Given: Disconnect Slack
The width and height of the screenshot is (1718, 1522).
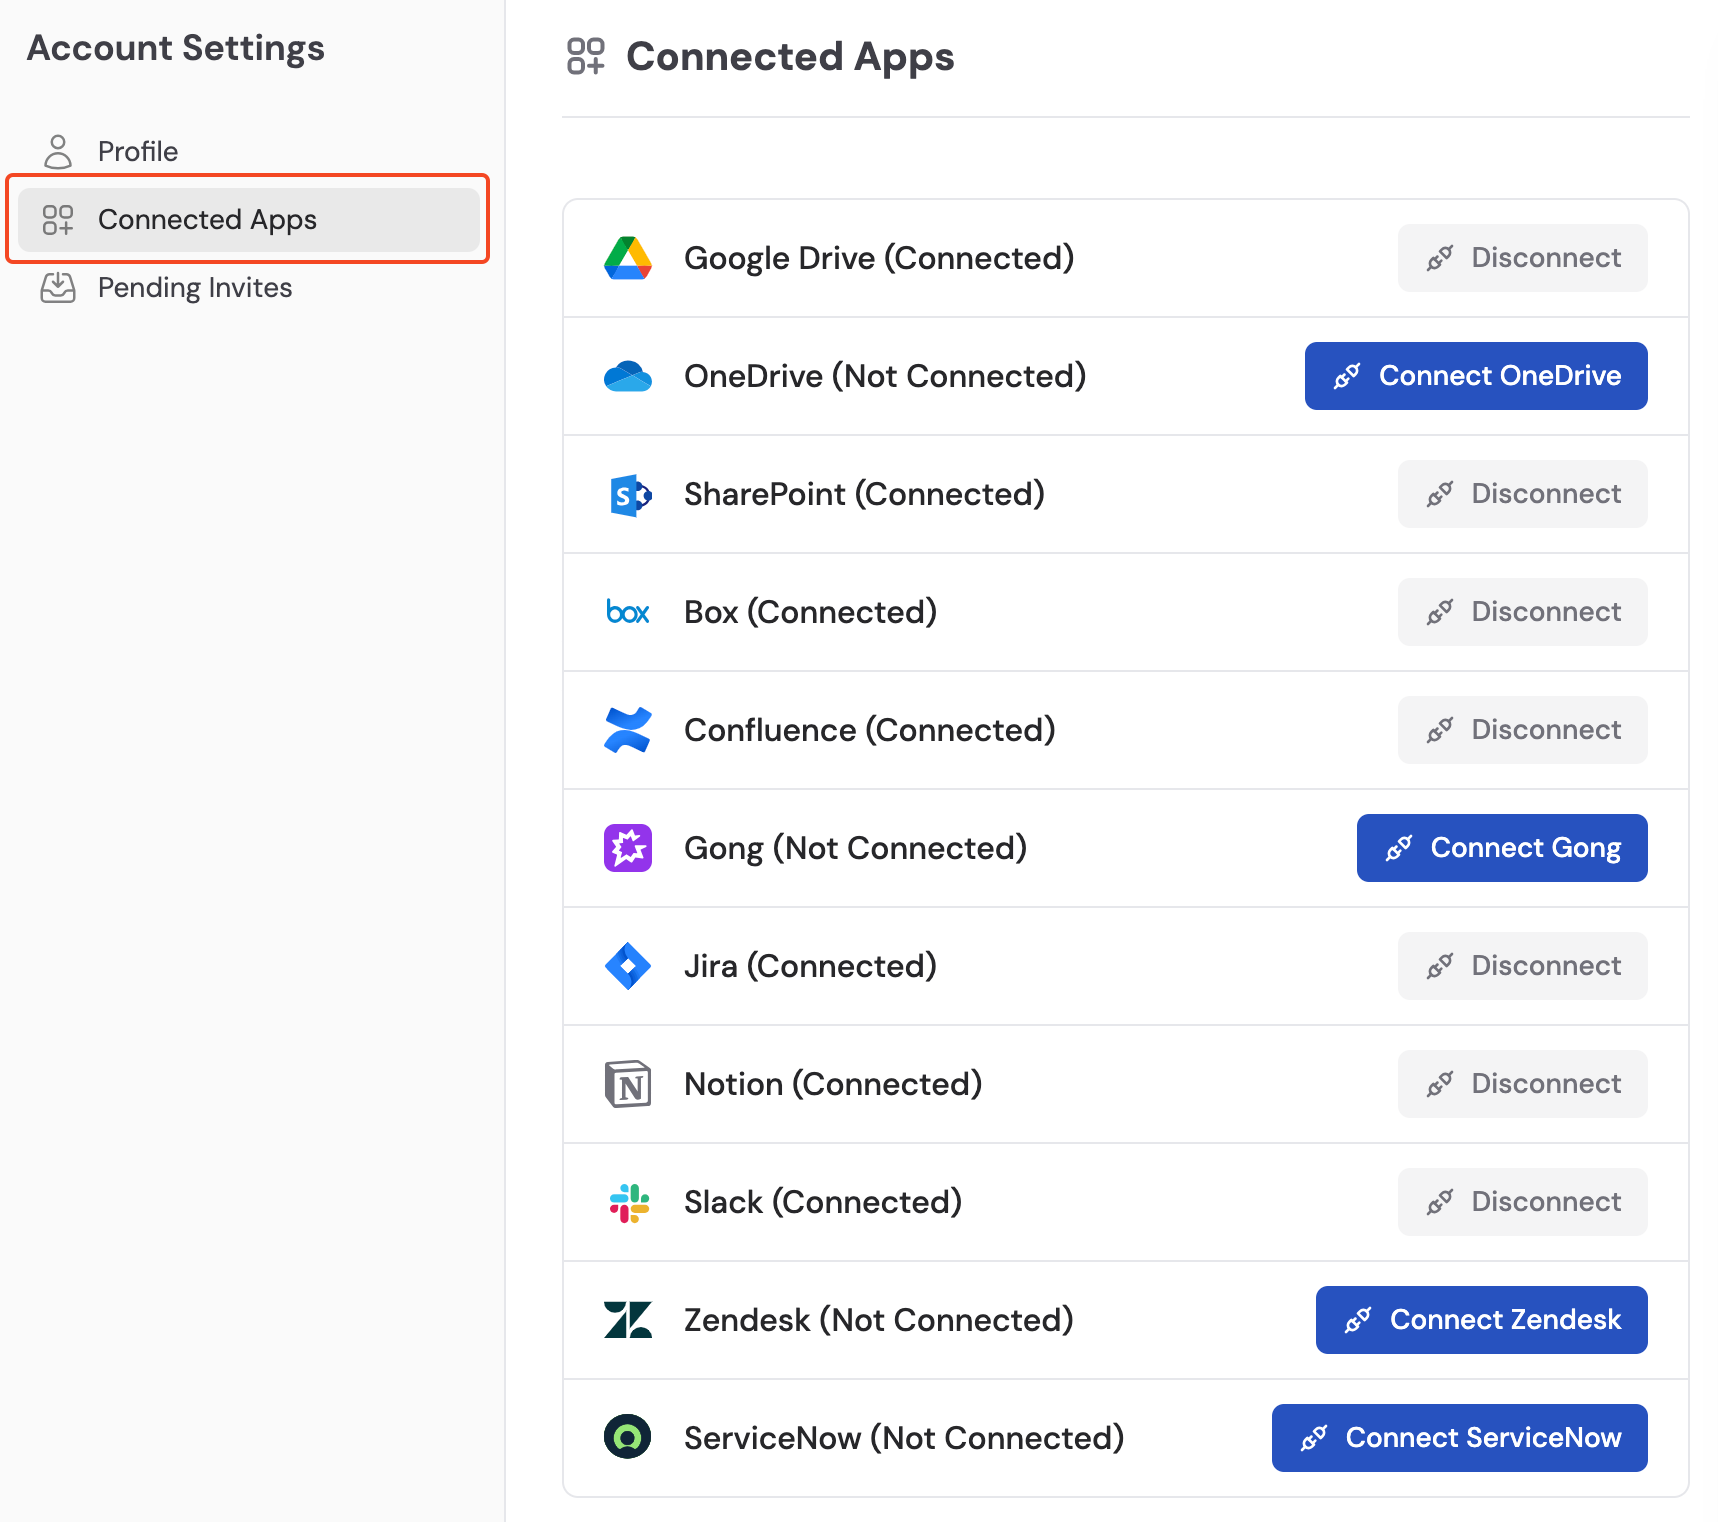Looking at the screenshot, I should click(x=1521, y=1202).
